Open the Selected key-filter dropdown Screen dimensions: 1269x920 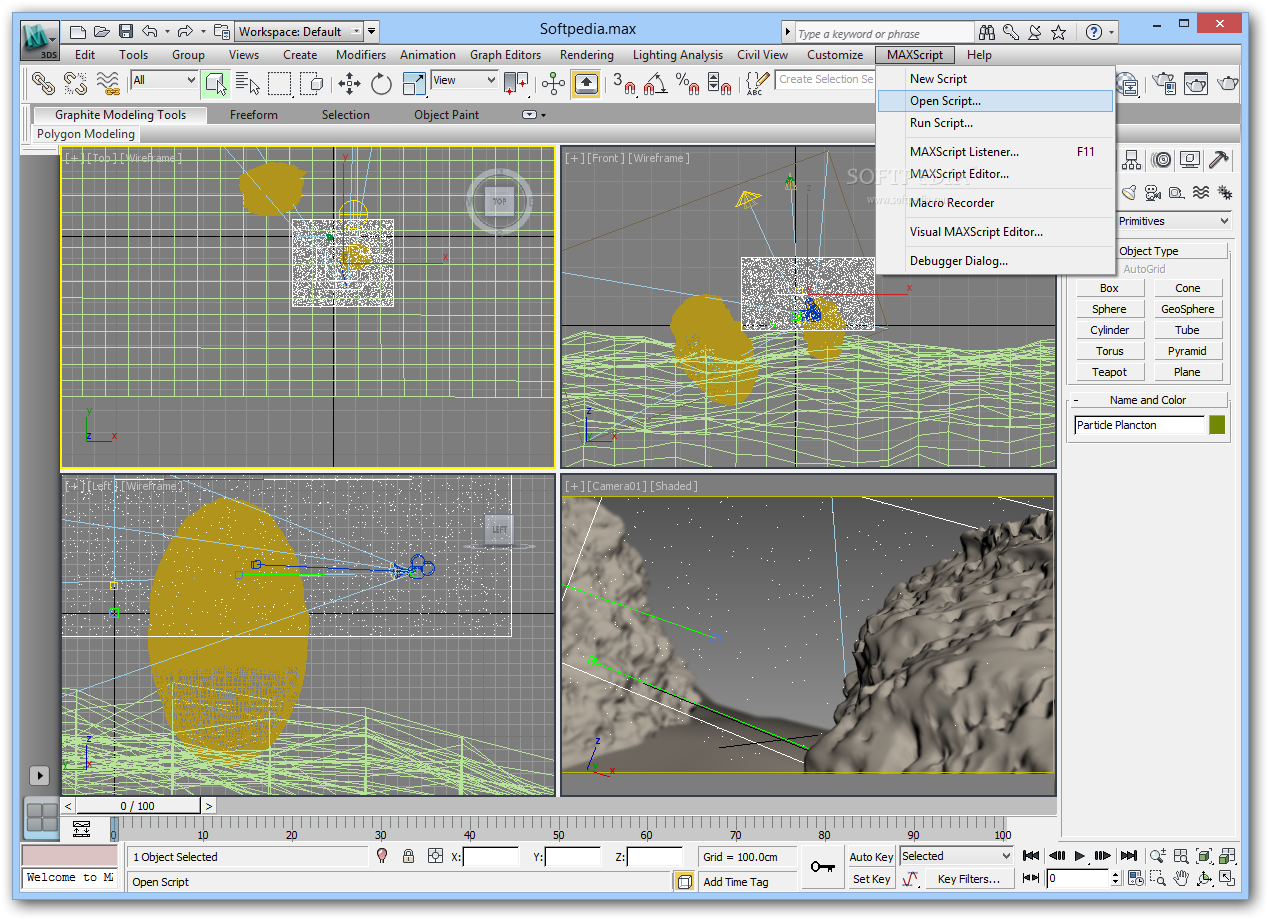(x=957, y=856)
